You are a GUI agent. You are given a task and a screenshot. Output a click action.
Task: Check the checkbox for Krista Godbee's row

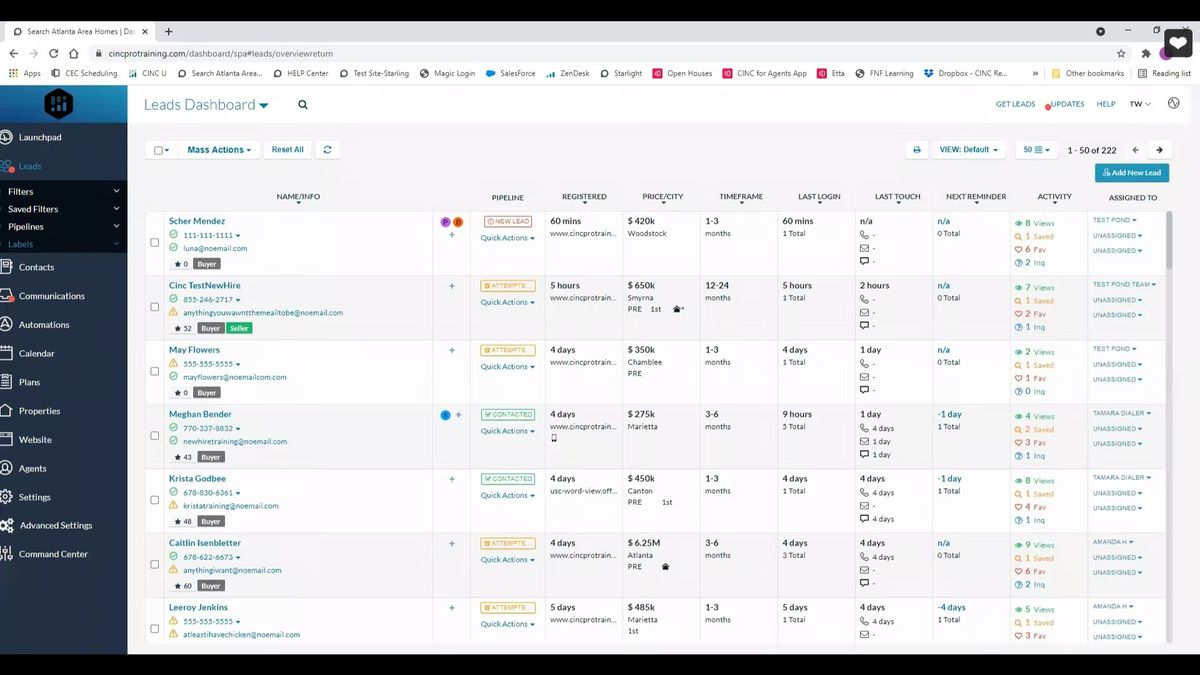155,499
